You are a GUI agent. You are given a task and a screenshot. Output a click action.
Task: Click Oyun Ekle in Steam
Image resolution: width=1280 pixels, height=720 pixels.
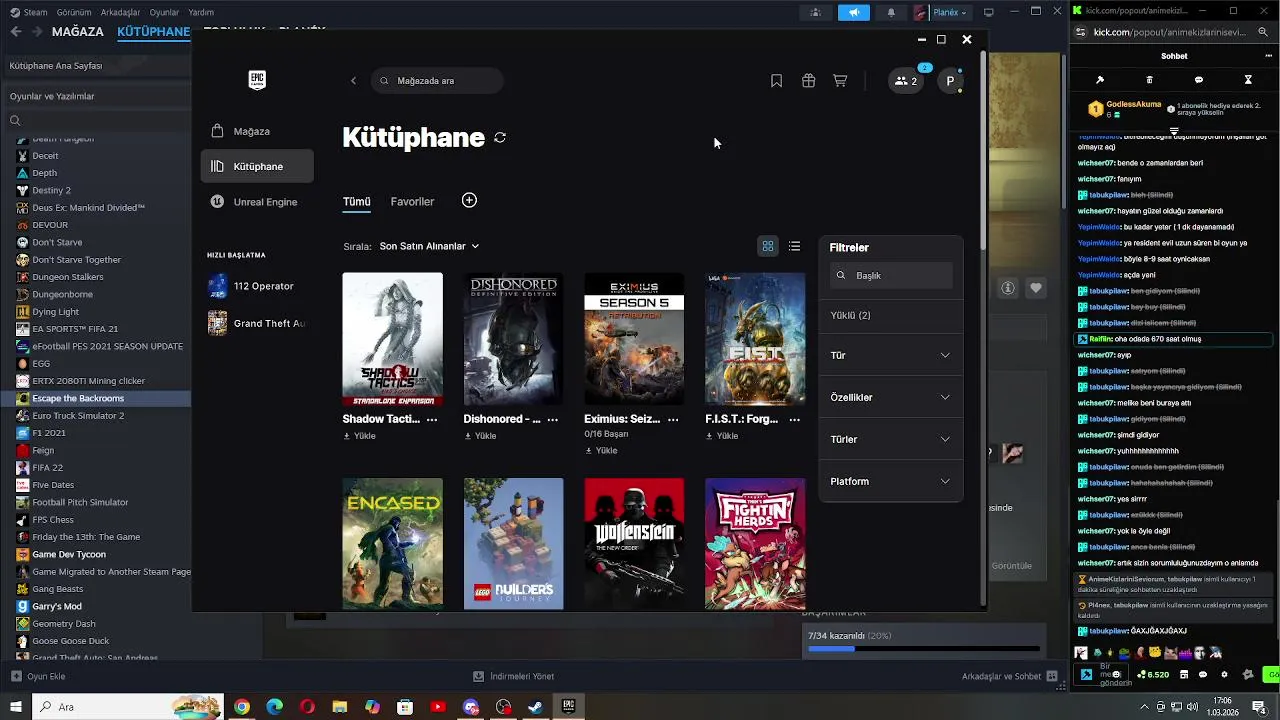click(x=38, y=676)
